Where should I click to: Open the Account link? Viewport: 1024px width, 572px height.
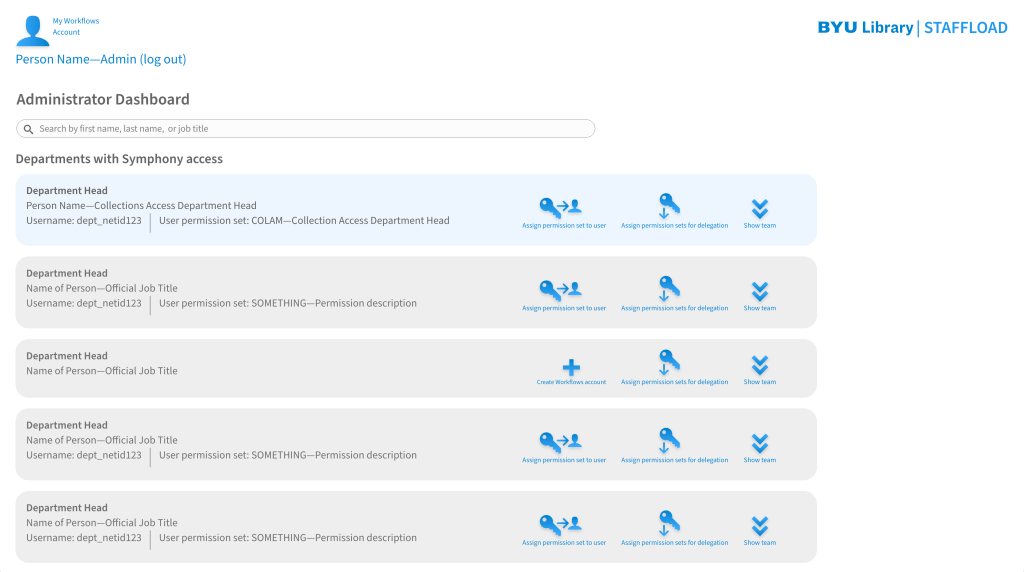pyautogui.click(x=66, y=33)
